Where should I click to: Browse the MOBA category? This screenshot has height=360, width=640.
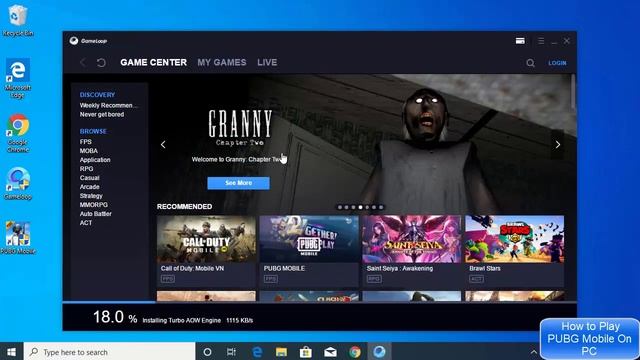tap(89, 151)
